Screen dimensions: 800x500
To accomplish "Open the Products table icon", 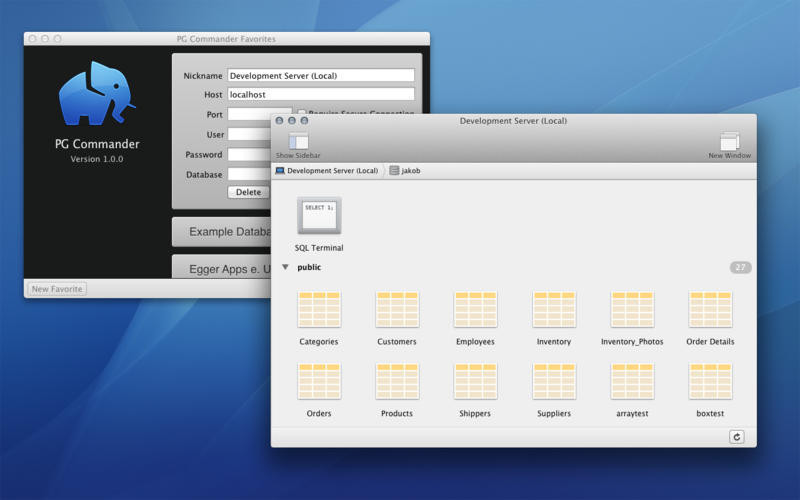I will [x=397, y=381].
